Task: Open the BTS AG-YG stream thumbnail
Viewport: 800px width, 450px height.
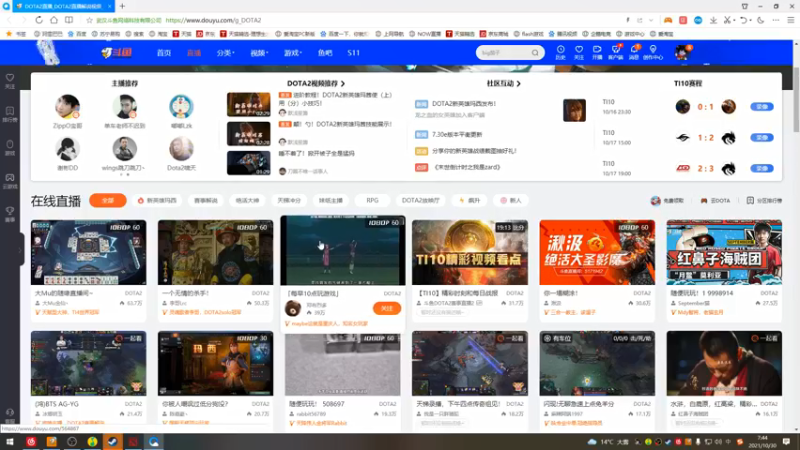Action: 88,363
